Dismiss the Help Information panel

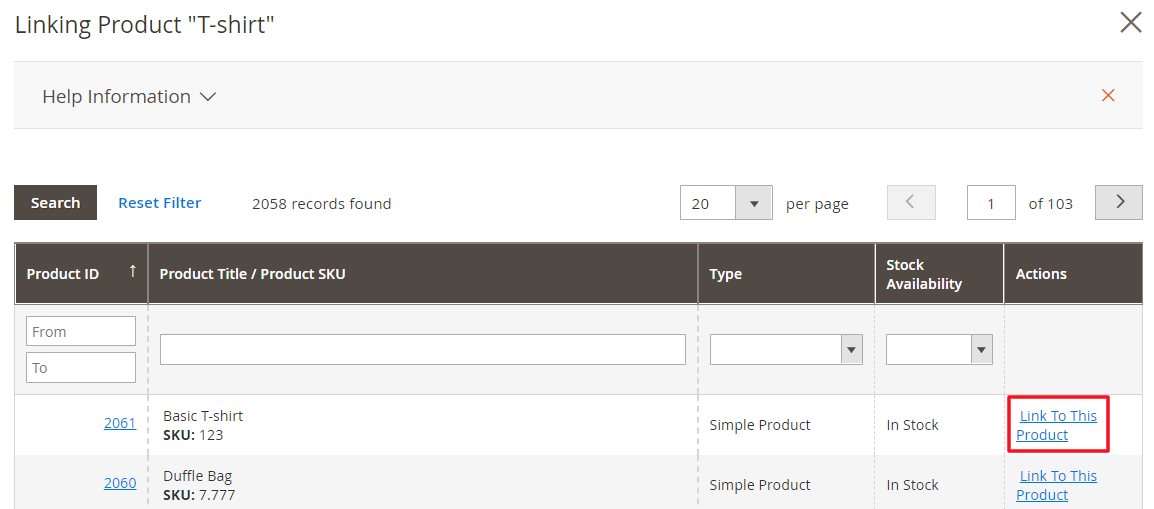tap(1107, 96)
